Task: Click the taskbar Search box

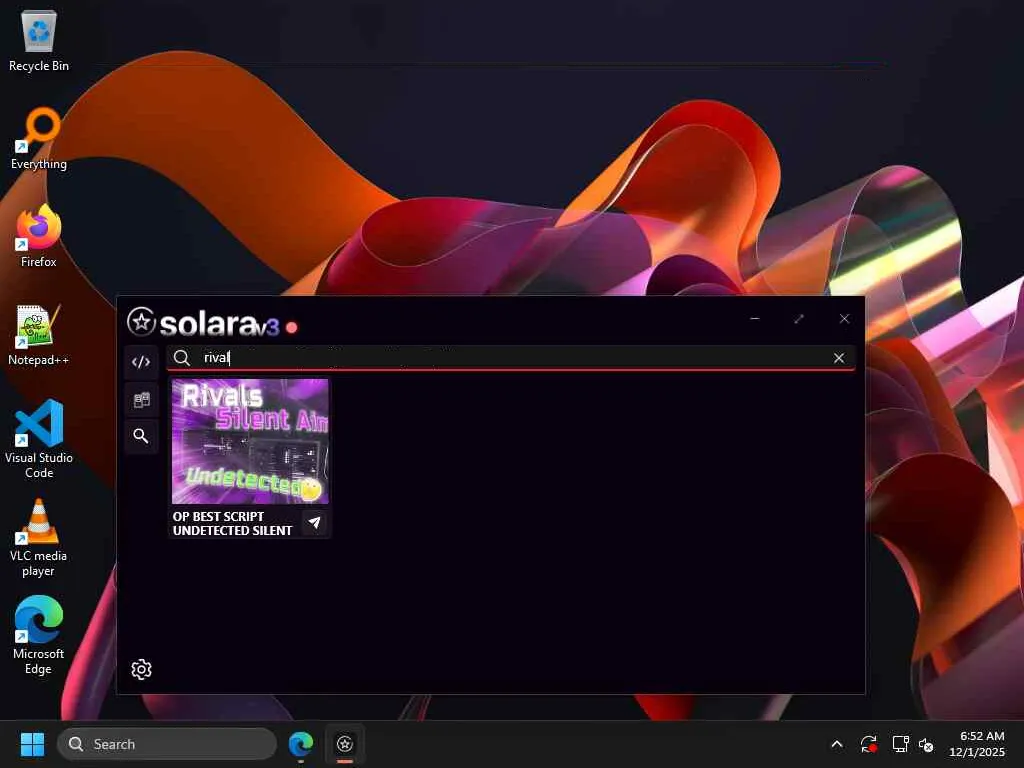Action: tap(167, 744)
